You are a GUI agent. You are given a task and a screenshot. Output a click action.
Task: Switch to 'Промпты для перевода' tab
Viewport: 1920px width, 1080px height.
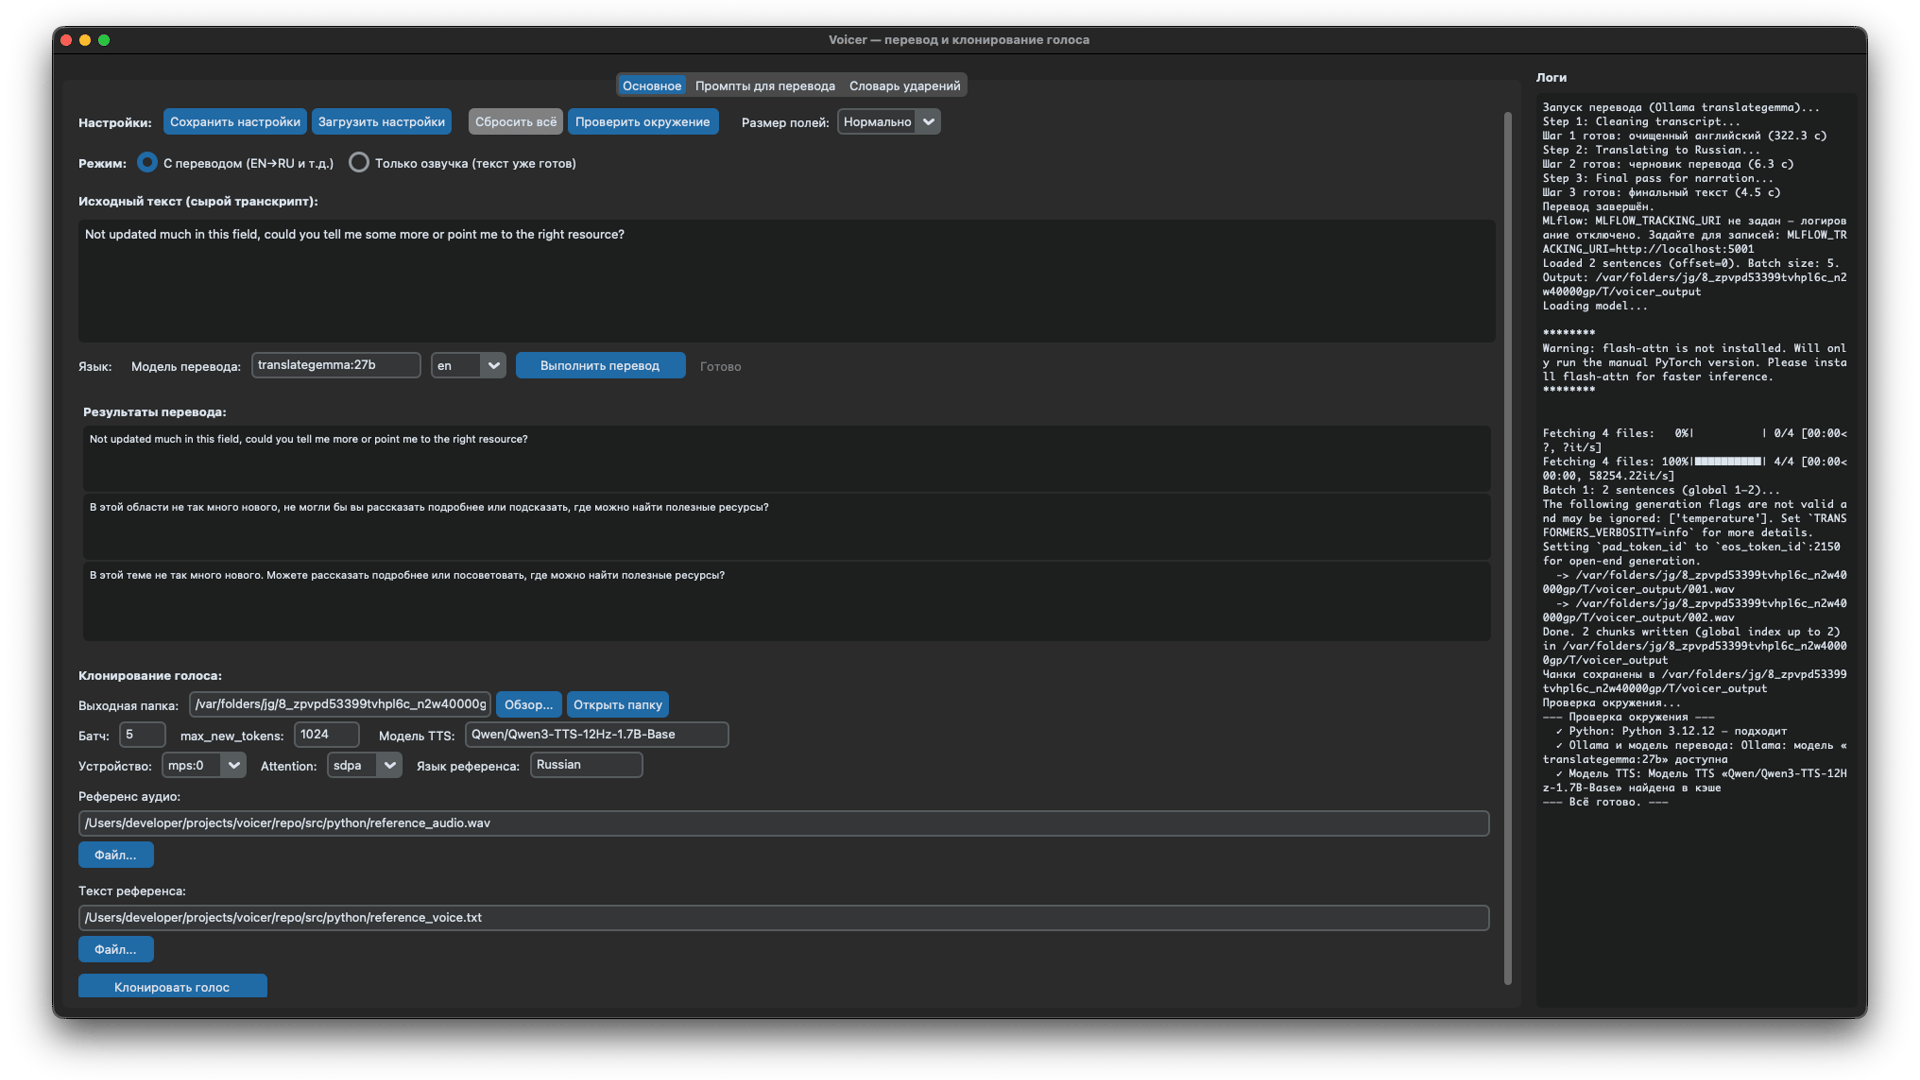coord(765,86)
